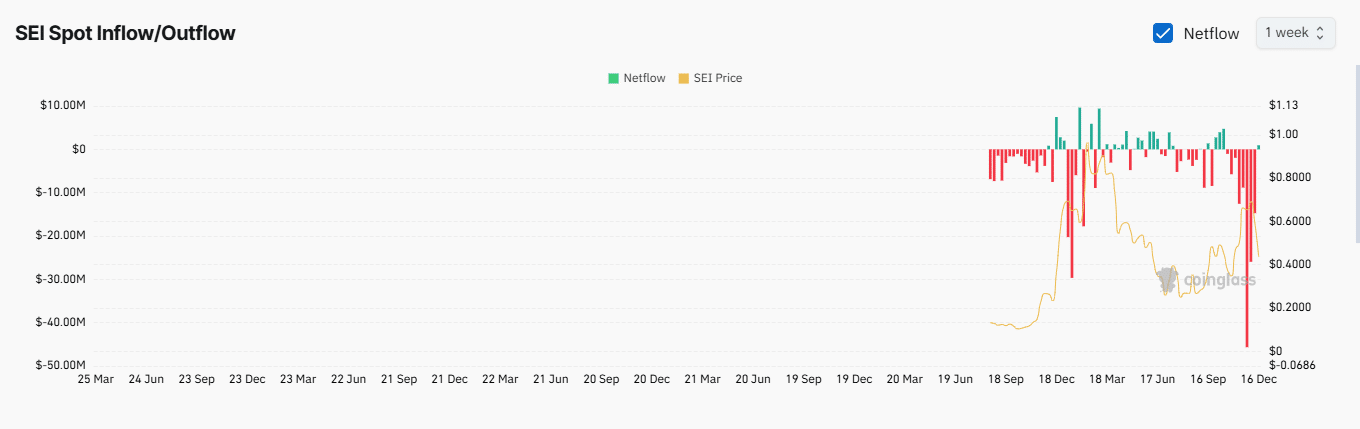1360x429 pixels.
Task: Click the green Netflow legend swatch
Action: (x=613, y=78)
